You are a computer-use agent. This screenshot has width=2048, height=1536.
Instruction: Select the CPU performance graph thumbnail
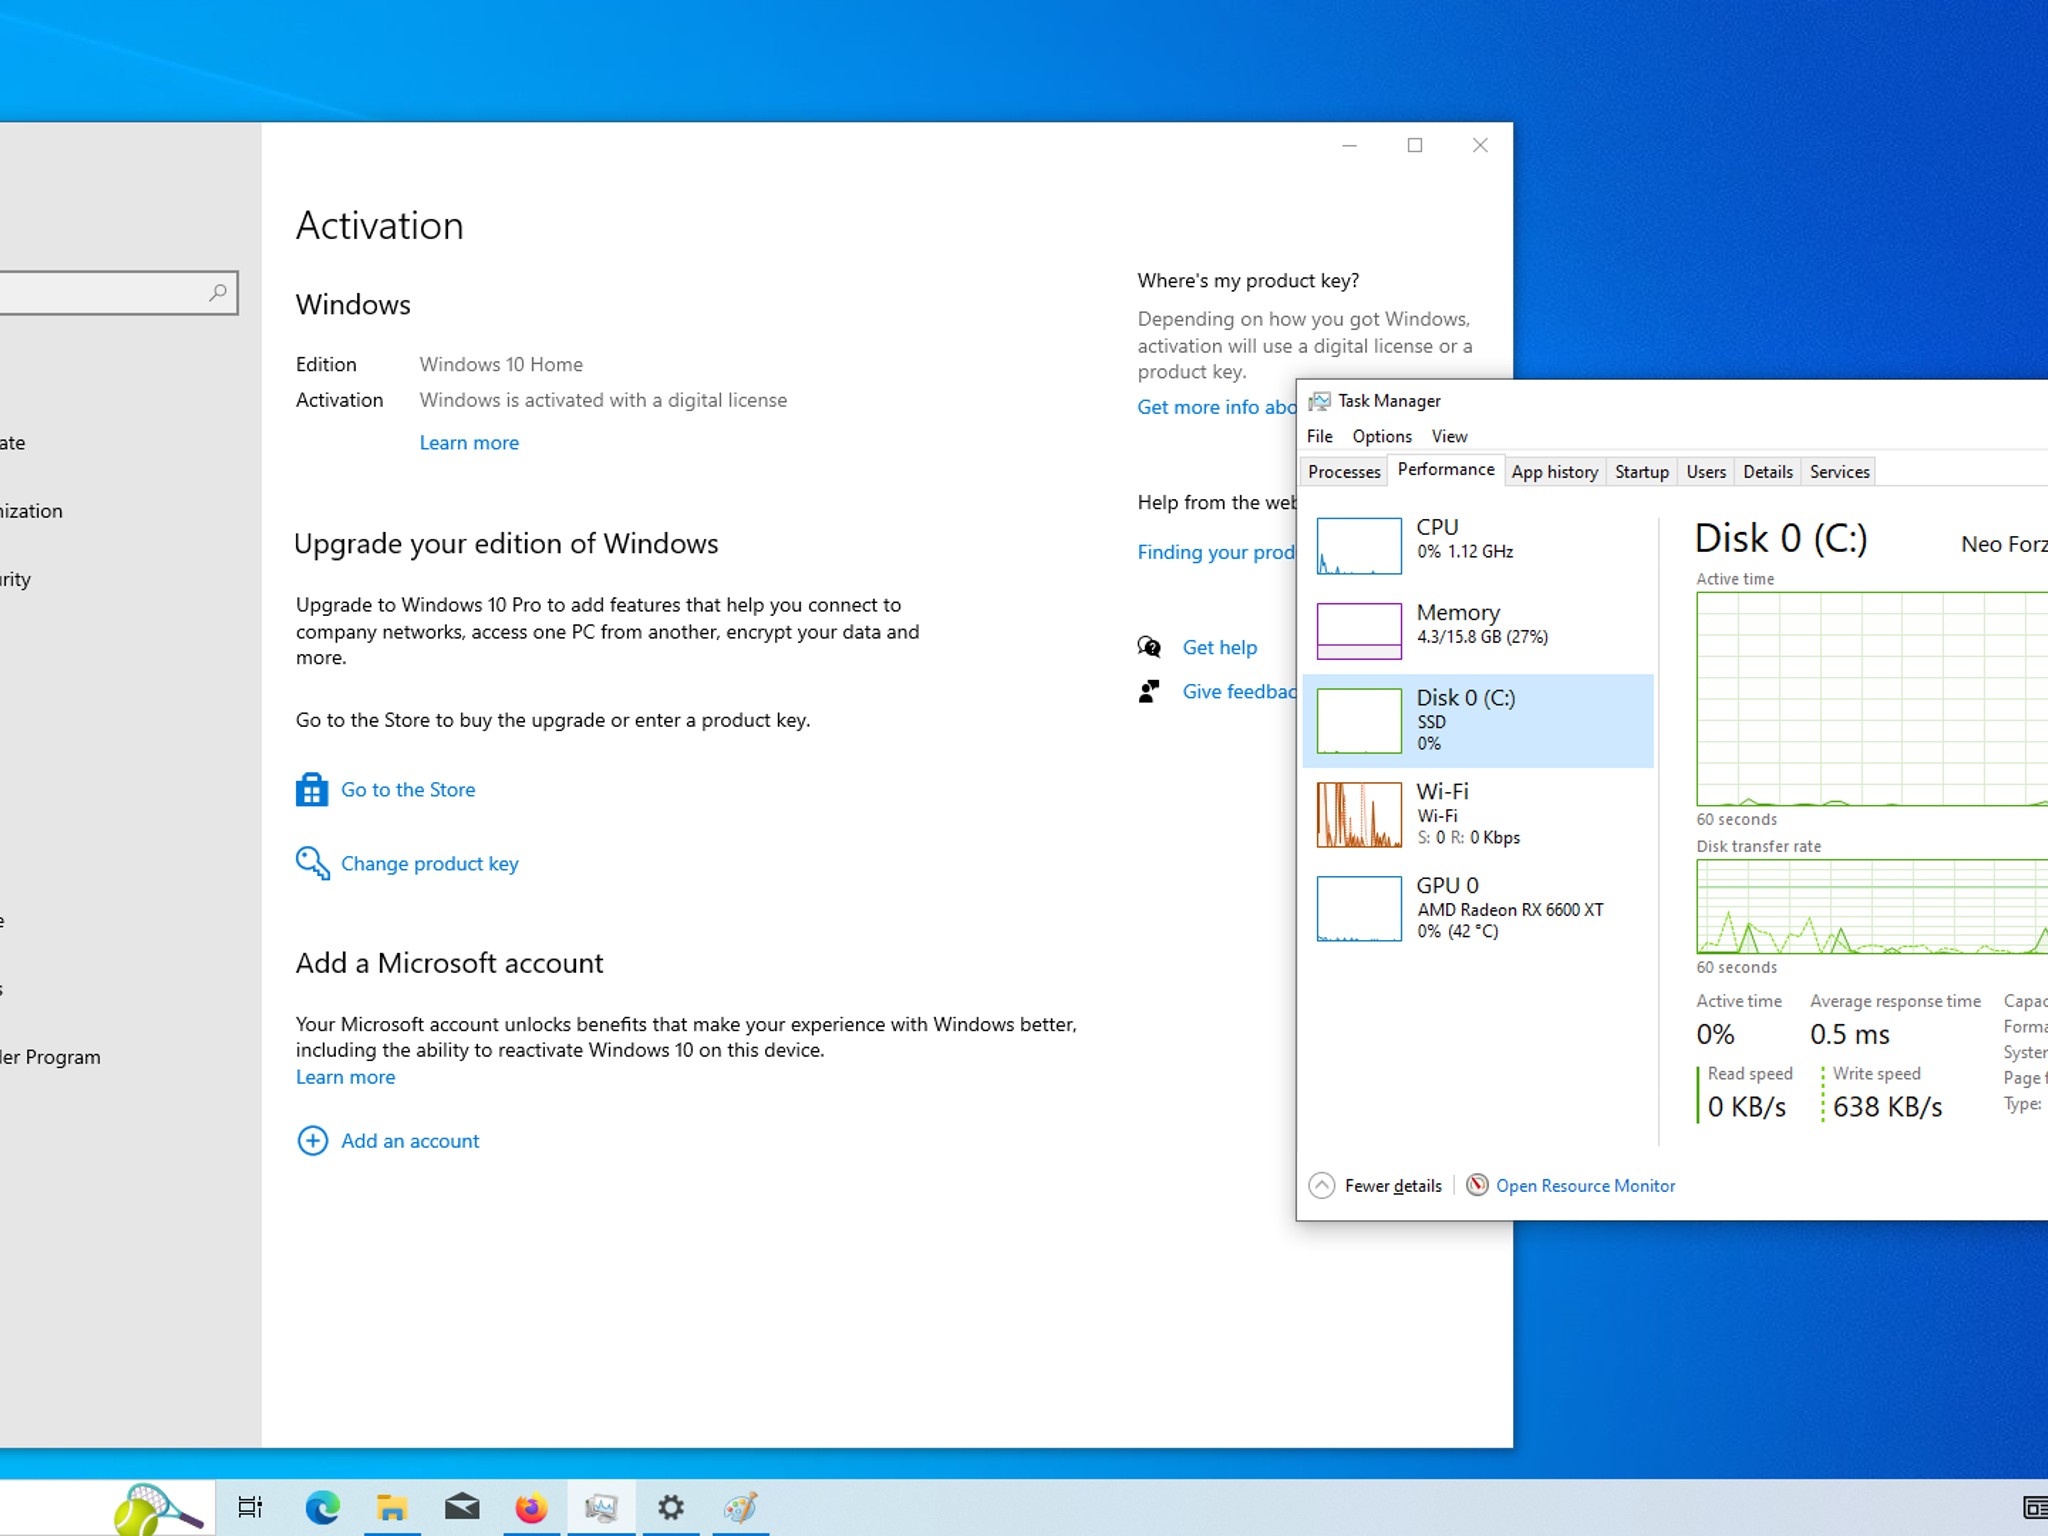click(1359, 546)
